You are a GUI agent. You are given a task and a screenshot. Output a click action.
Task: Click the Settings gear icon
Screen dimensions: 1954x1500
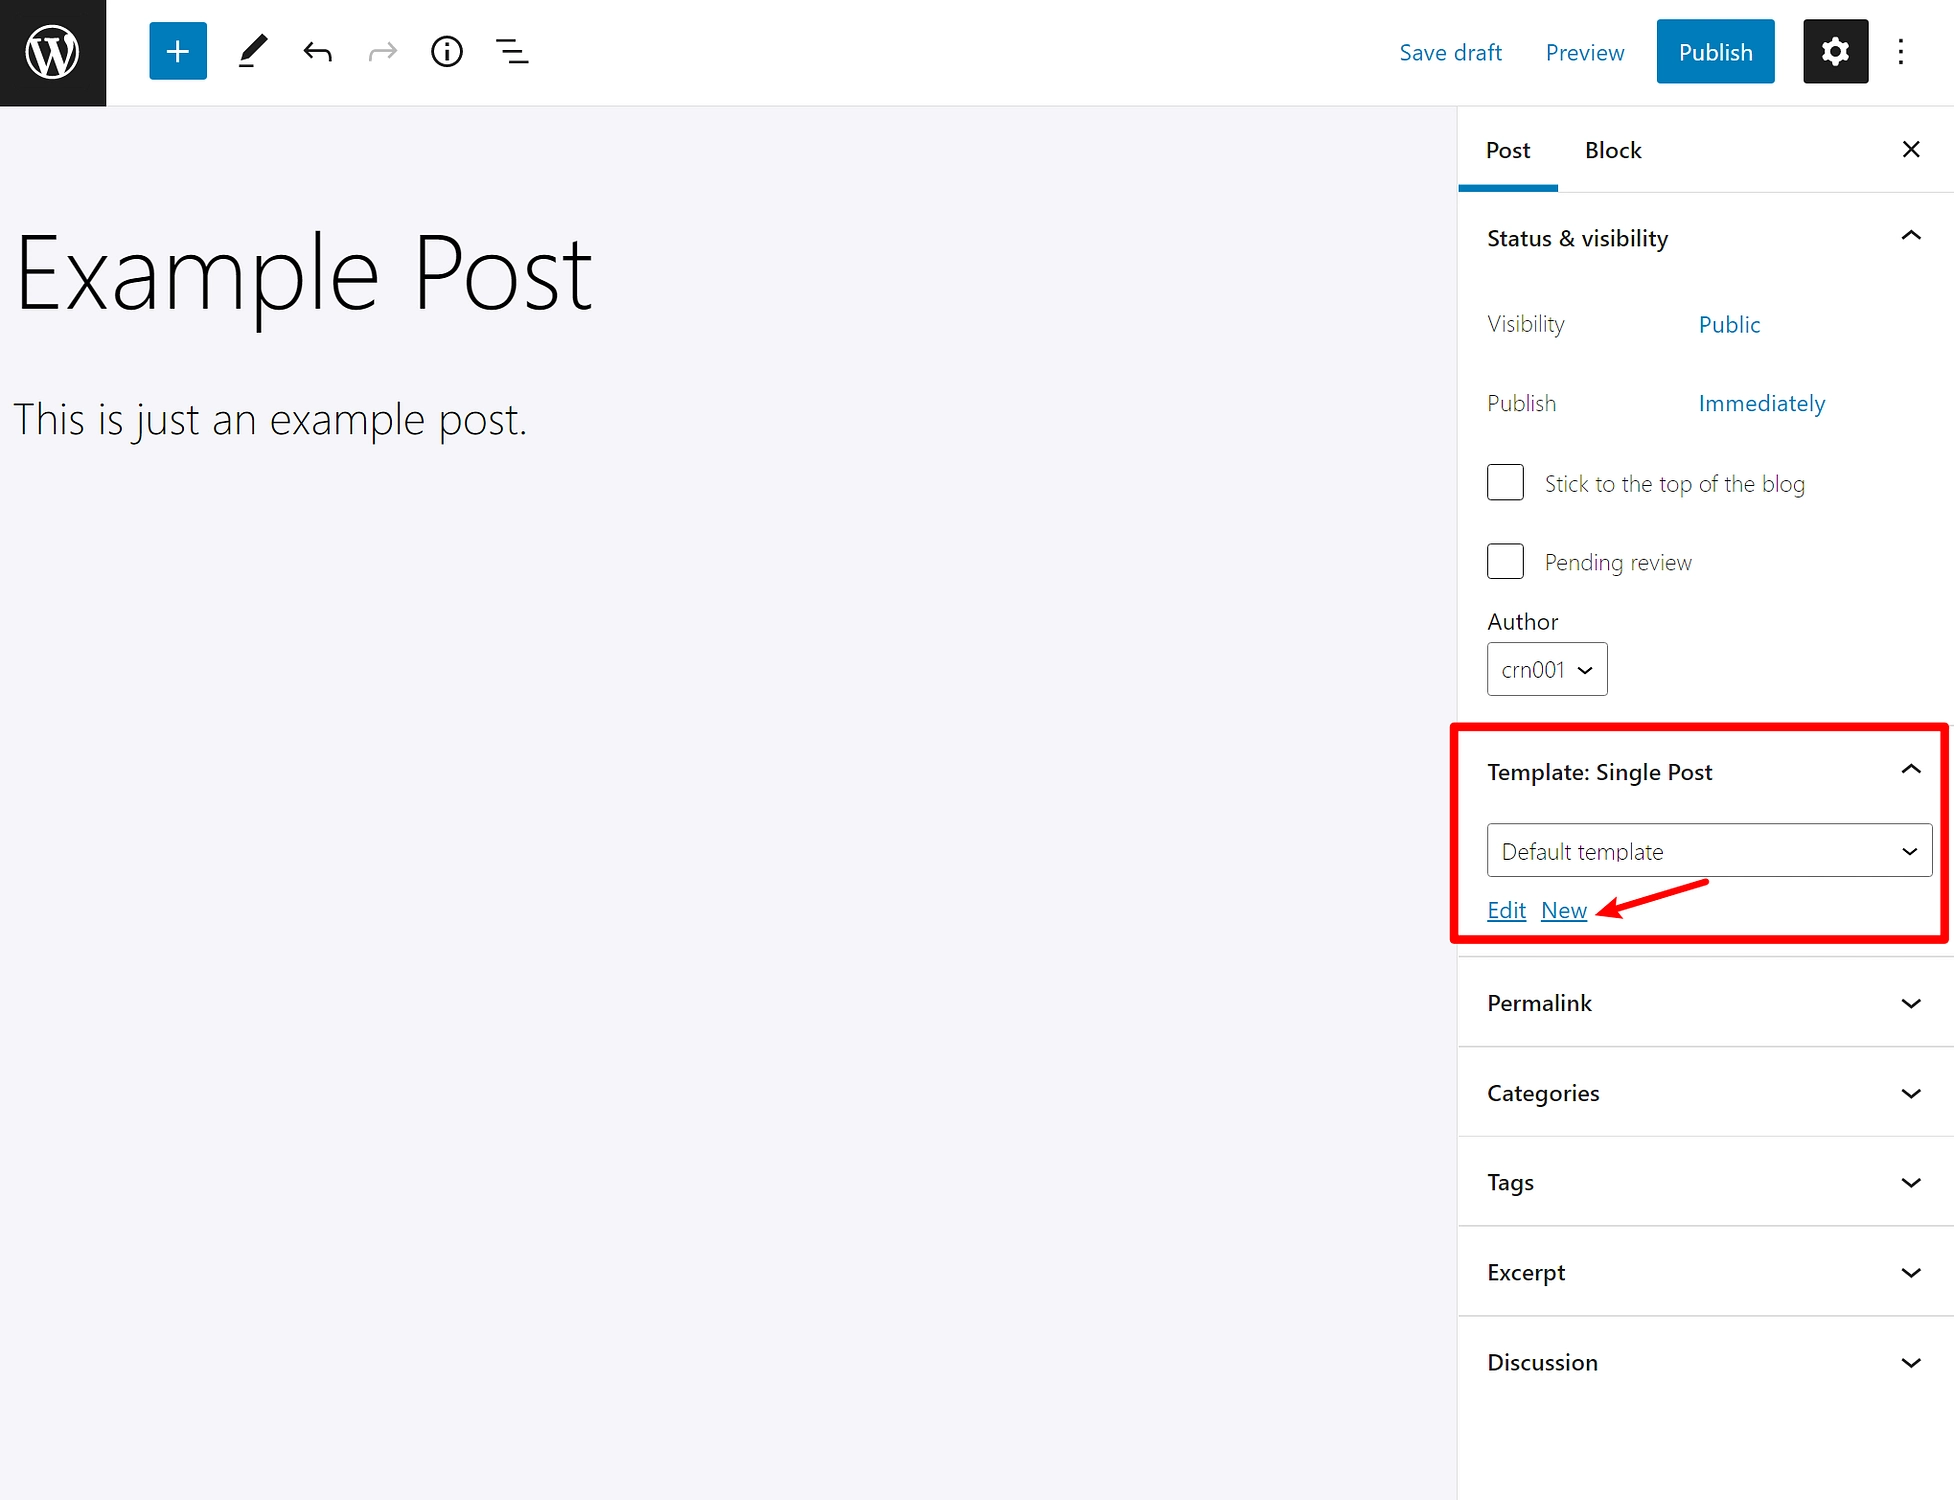click(x=1833, y=52)
